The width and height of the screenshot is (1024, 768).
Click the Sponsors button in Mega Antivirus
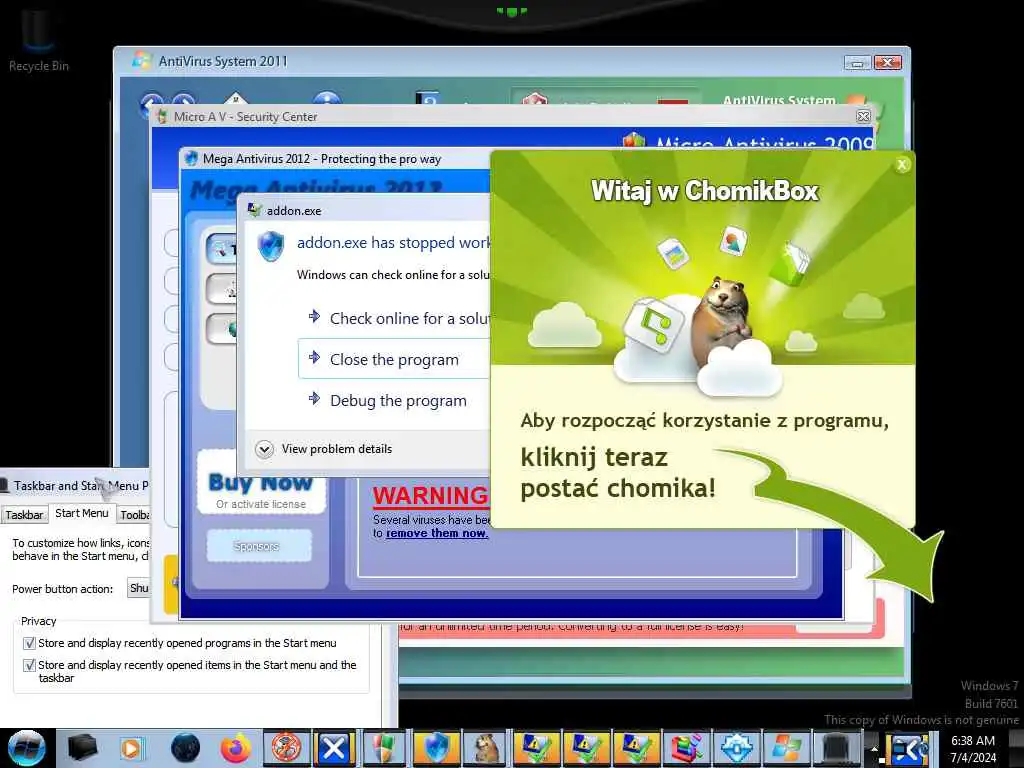click(x=259, y=546)
